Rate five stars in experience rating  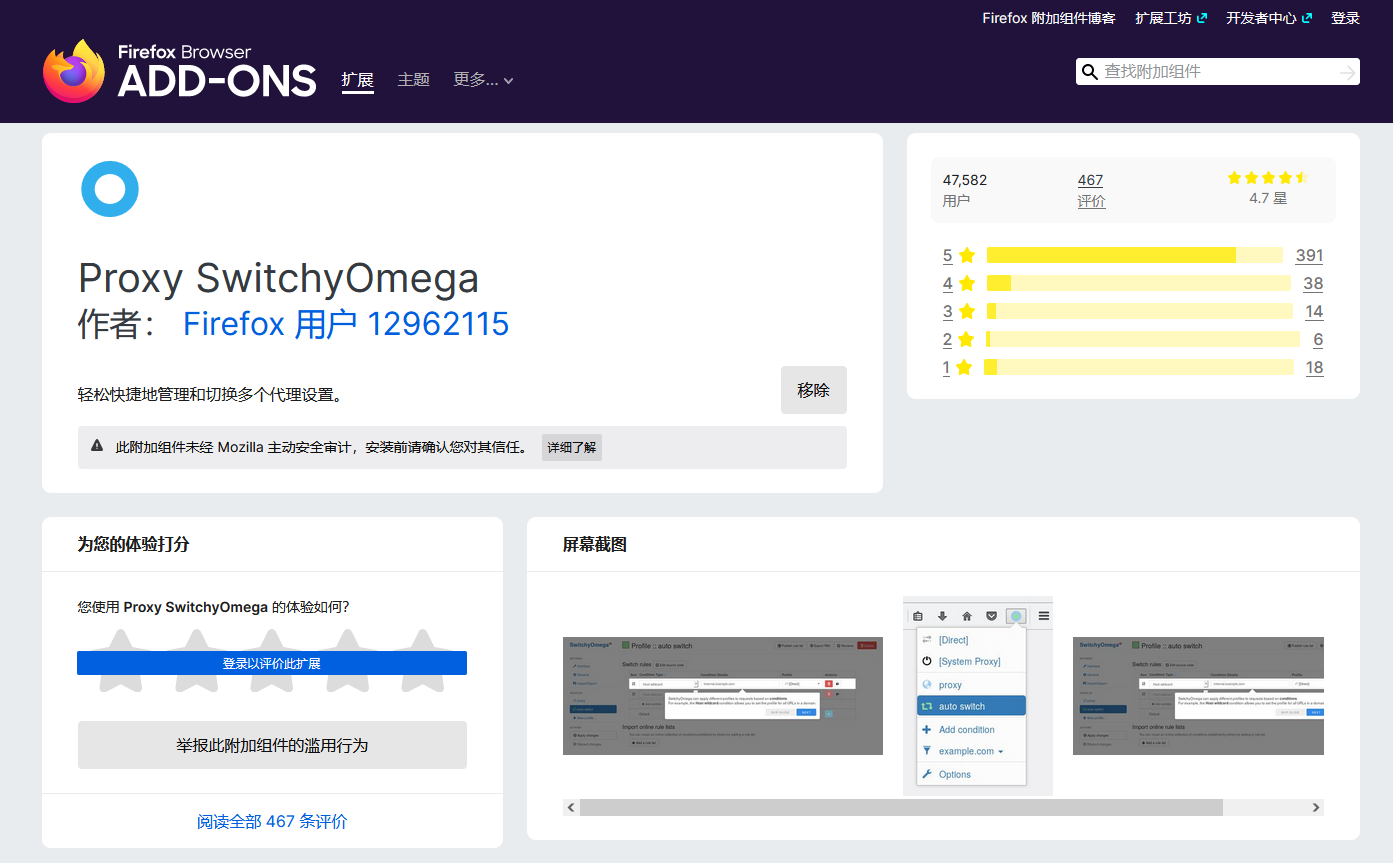[x=422, y=660]
